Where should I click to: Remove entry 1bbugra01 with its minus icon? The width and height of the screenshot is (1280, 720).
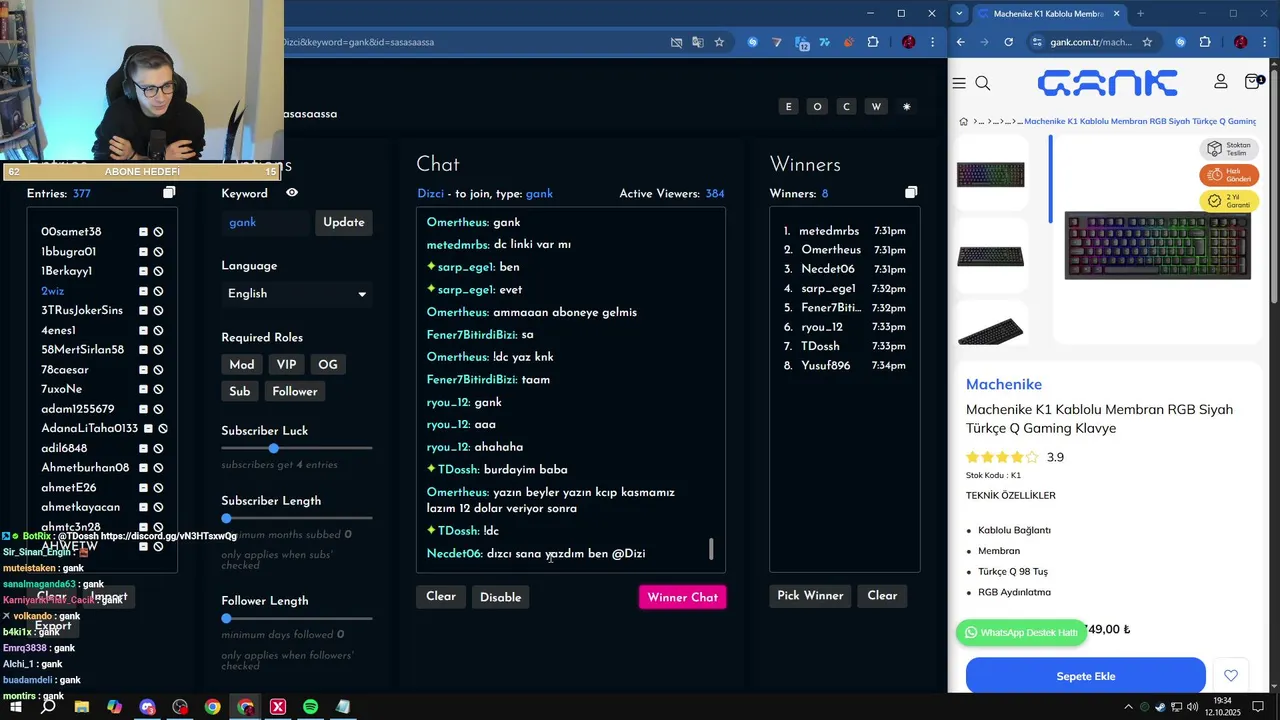143,252
